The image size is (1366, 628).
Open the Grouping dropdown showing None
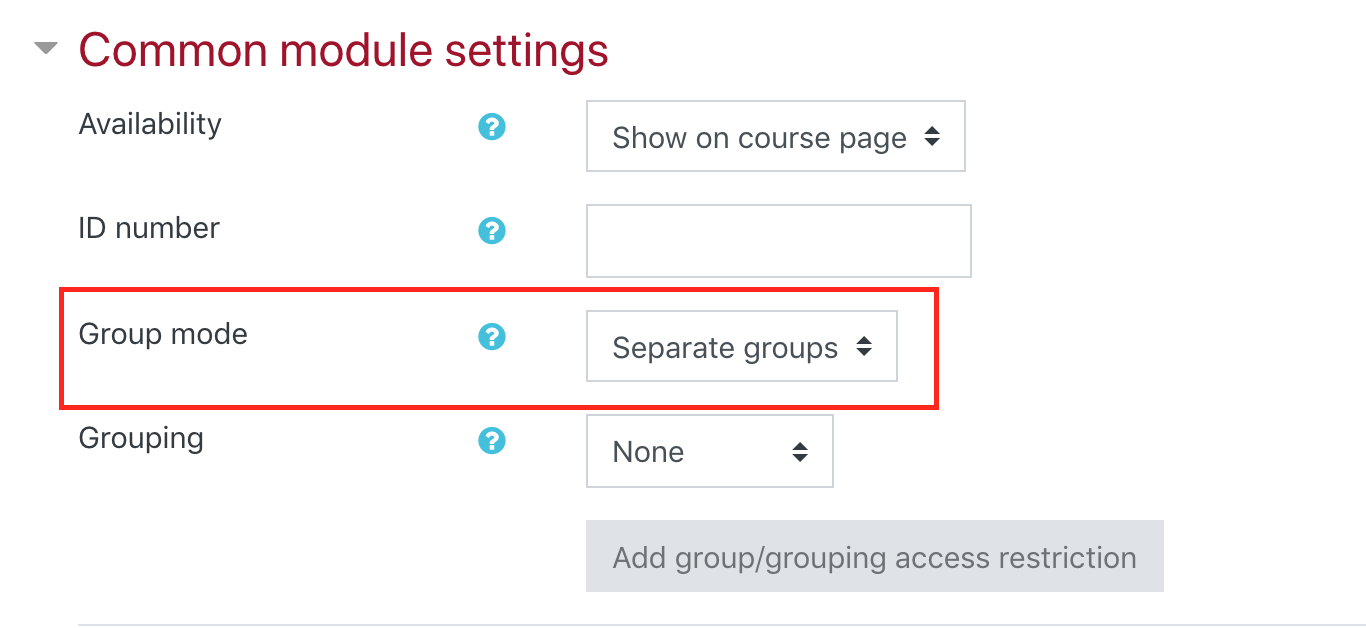[709, 451]
